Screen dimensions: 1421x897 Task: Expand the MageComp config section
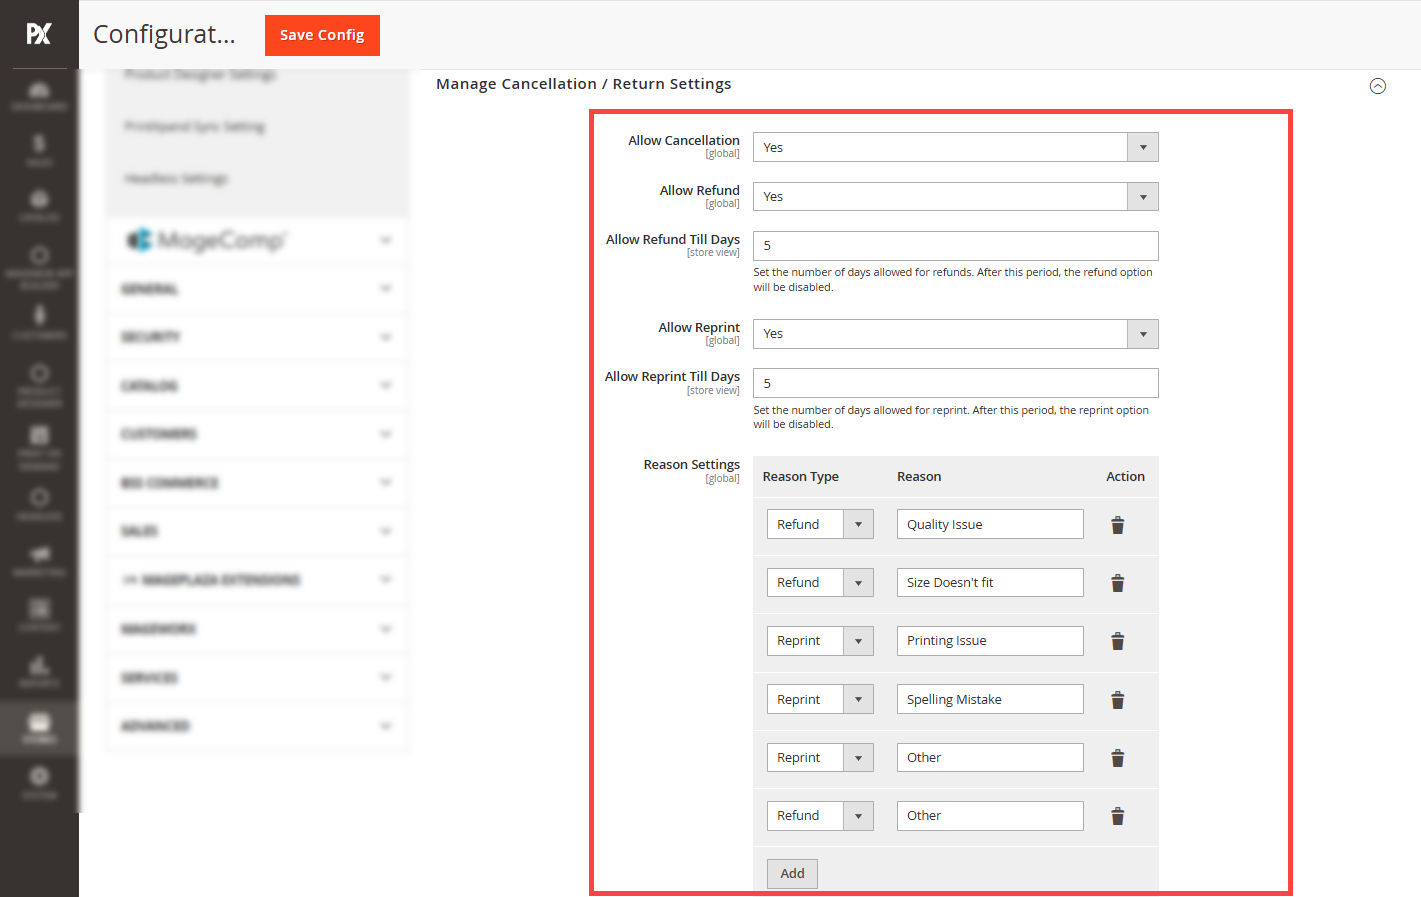257,240
